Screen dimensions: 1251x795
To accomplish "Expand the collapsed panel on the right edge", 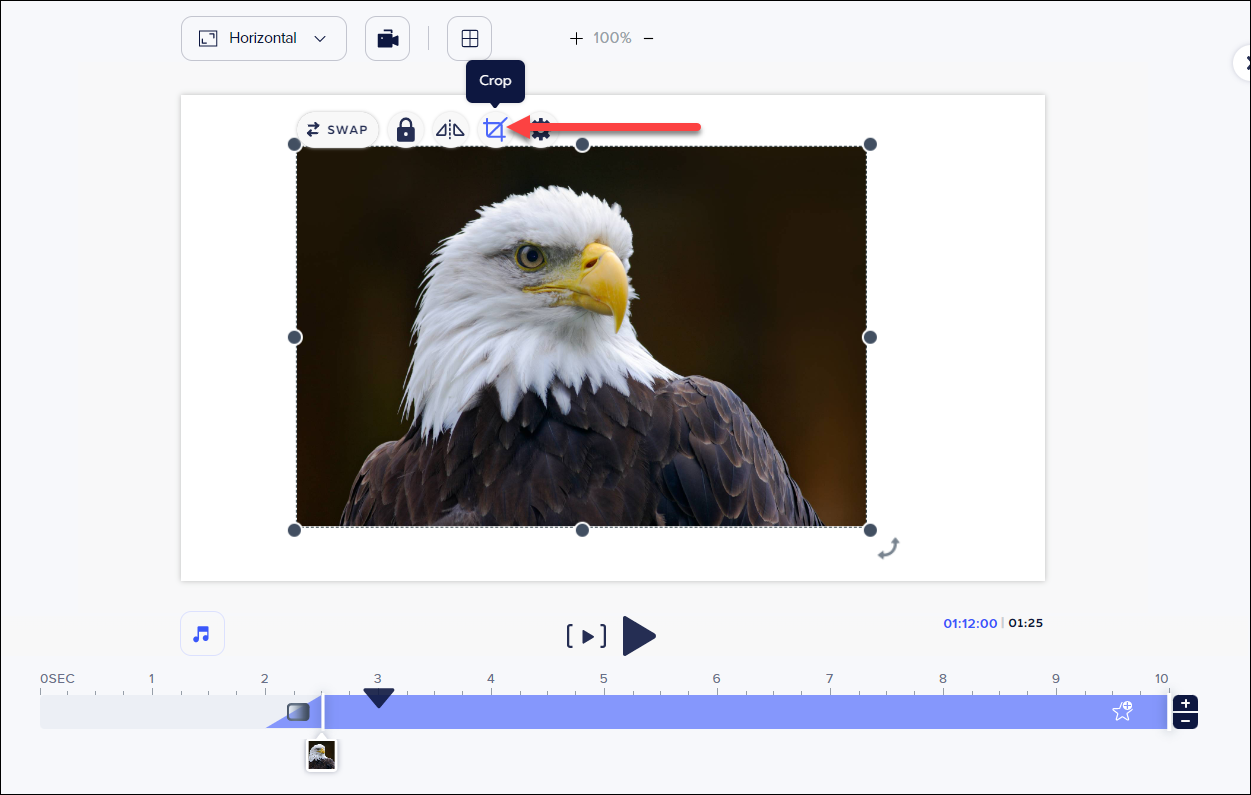I will tap(1243, 62).
